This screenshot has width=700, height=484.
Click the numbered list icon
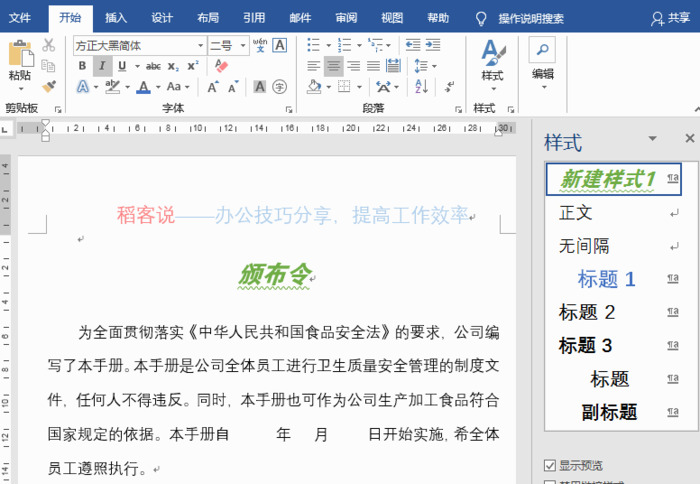point(344,45)
